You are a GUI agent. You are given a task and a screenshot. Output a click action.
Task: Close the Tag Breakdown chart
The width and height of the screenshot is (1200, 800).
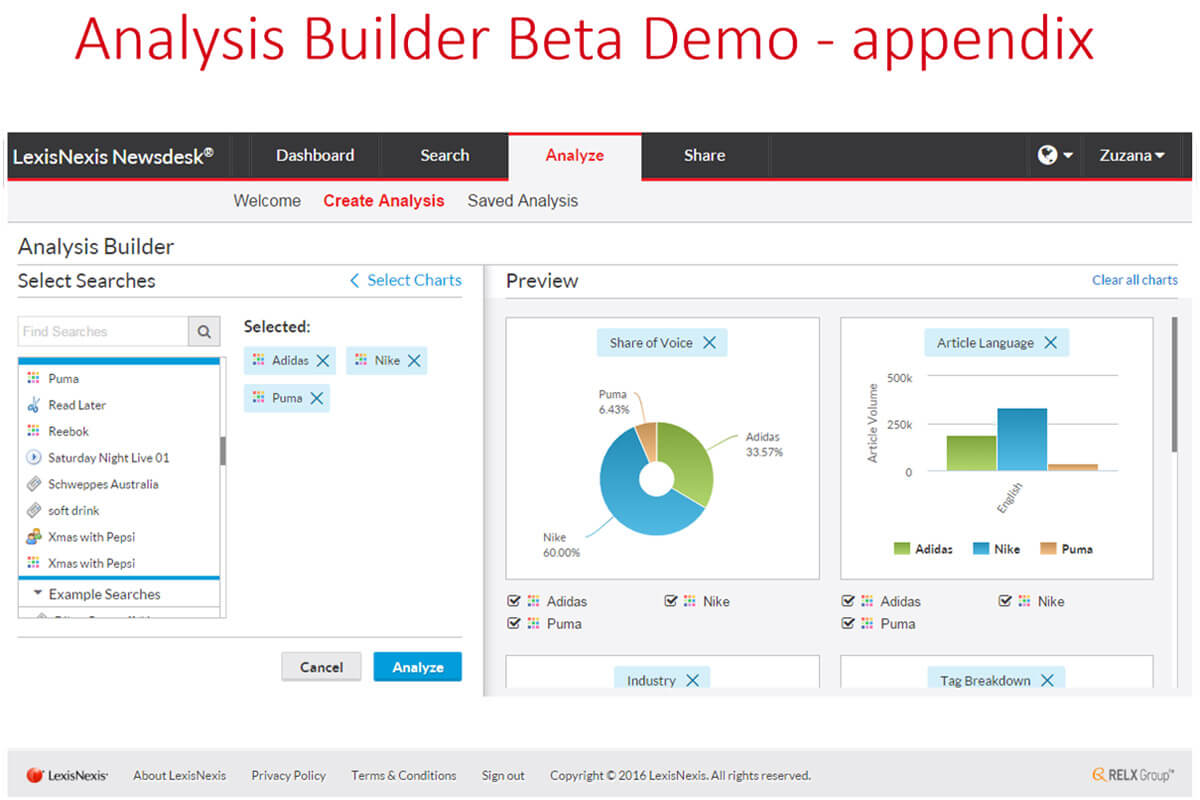[x=1047, y=681]
